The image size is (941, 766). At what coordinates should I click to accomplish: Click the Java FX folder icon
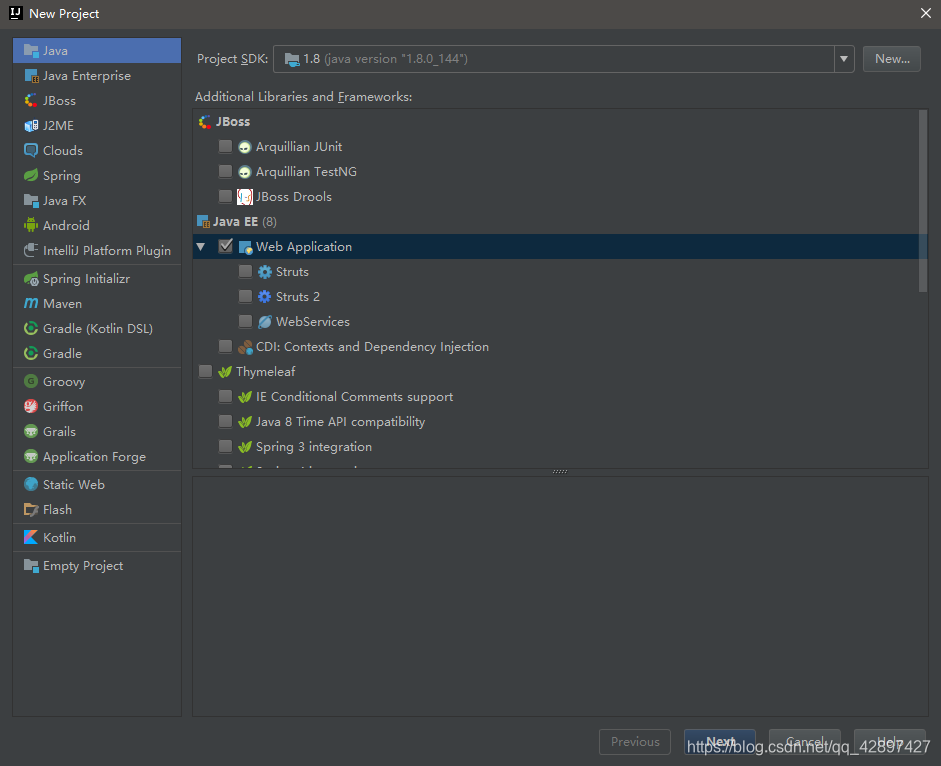pyautogui.click(x=31, y=201)
